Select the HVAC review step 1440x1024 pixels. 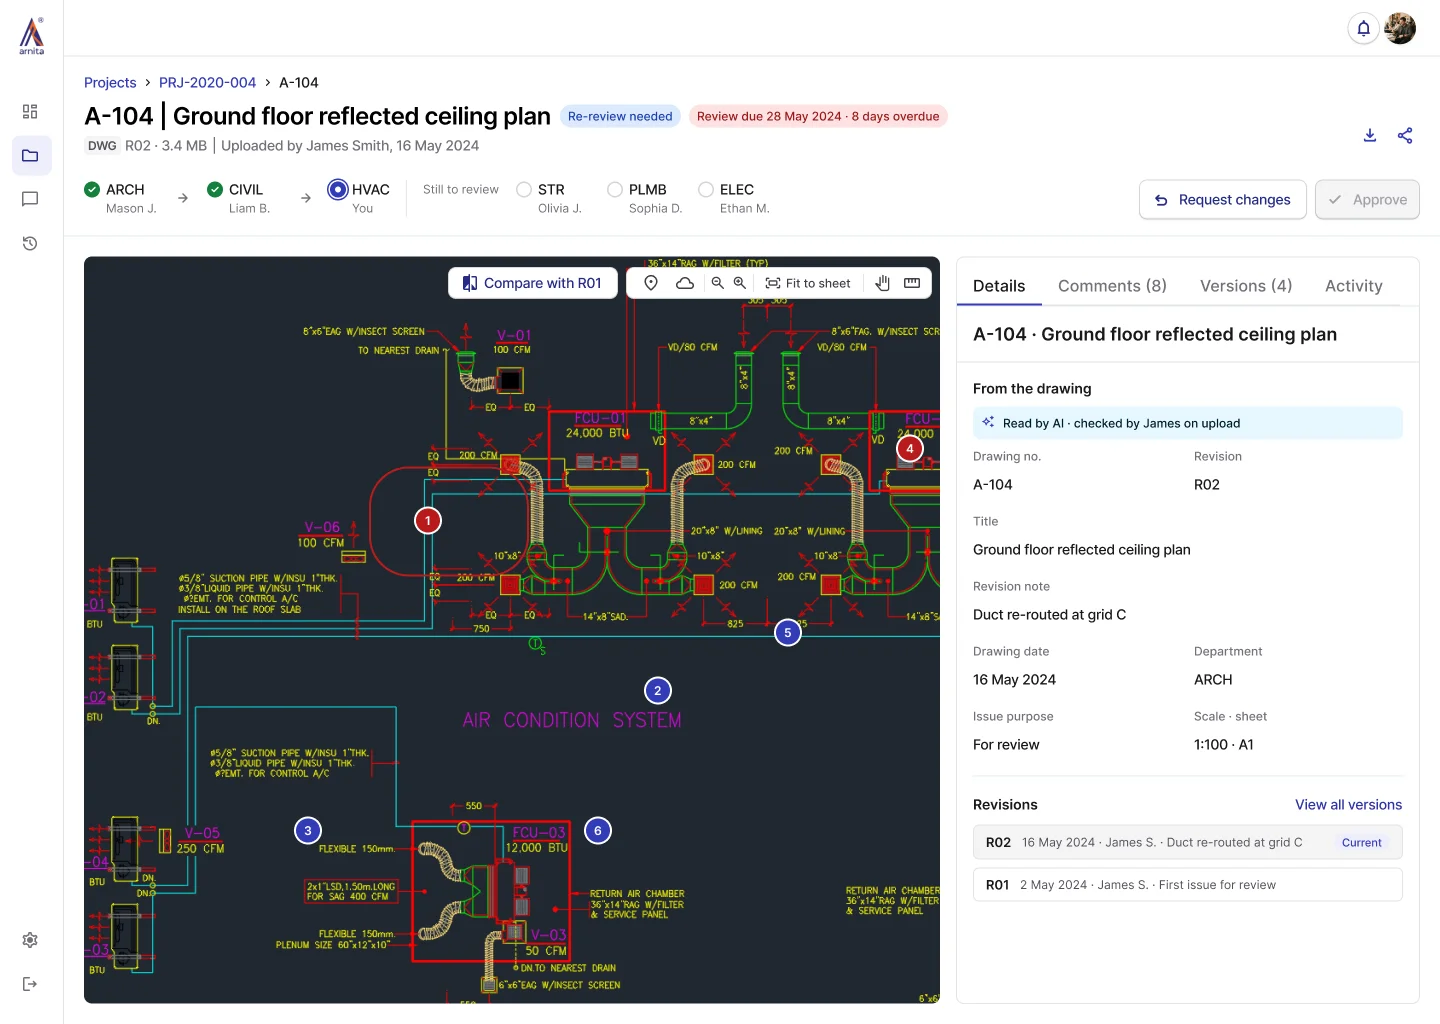359,198
